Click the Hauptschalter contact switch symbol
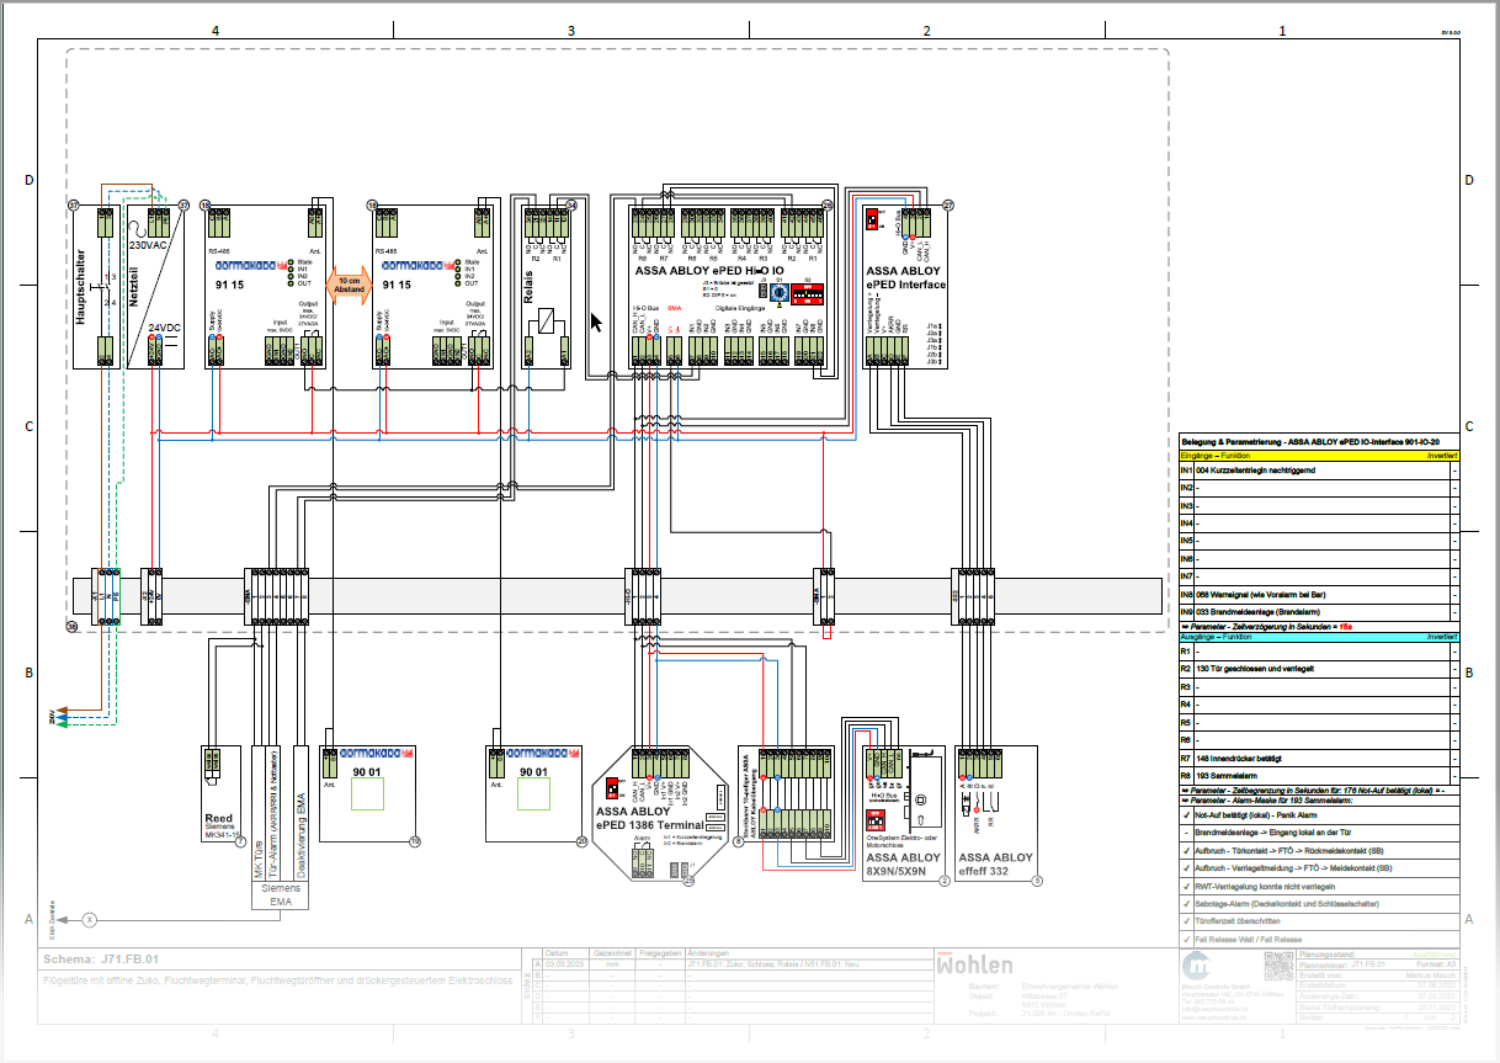The image size is (1500, 1063). pyautogui.click(x=105, y=289)
